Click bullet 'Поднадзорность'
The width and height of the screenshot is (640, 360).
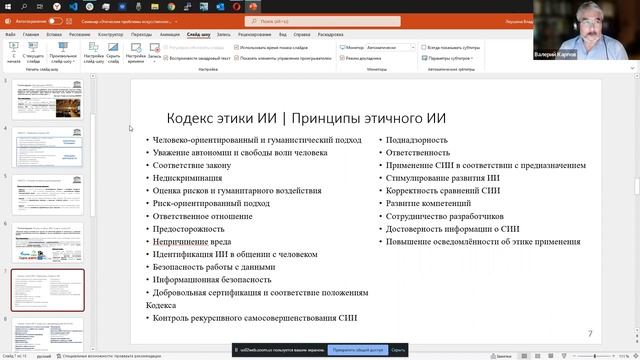pyautogui.click(x=417, y=140)
